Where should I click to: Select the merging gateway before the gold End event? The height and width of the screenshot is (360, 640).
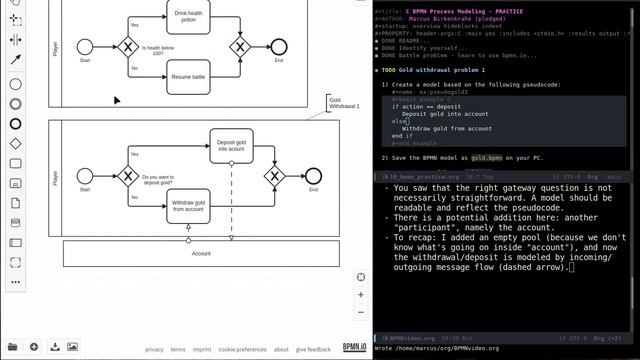click(274, 176)
